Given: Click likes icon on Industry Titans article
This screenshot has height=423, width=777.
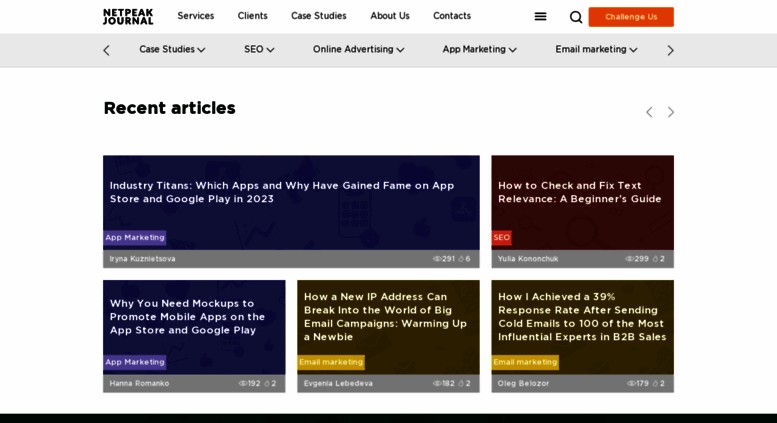Looking at the screenshot, I should 461,259.
